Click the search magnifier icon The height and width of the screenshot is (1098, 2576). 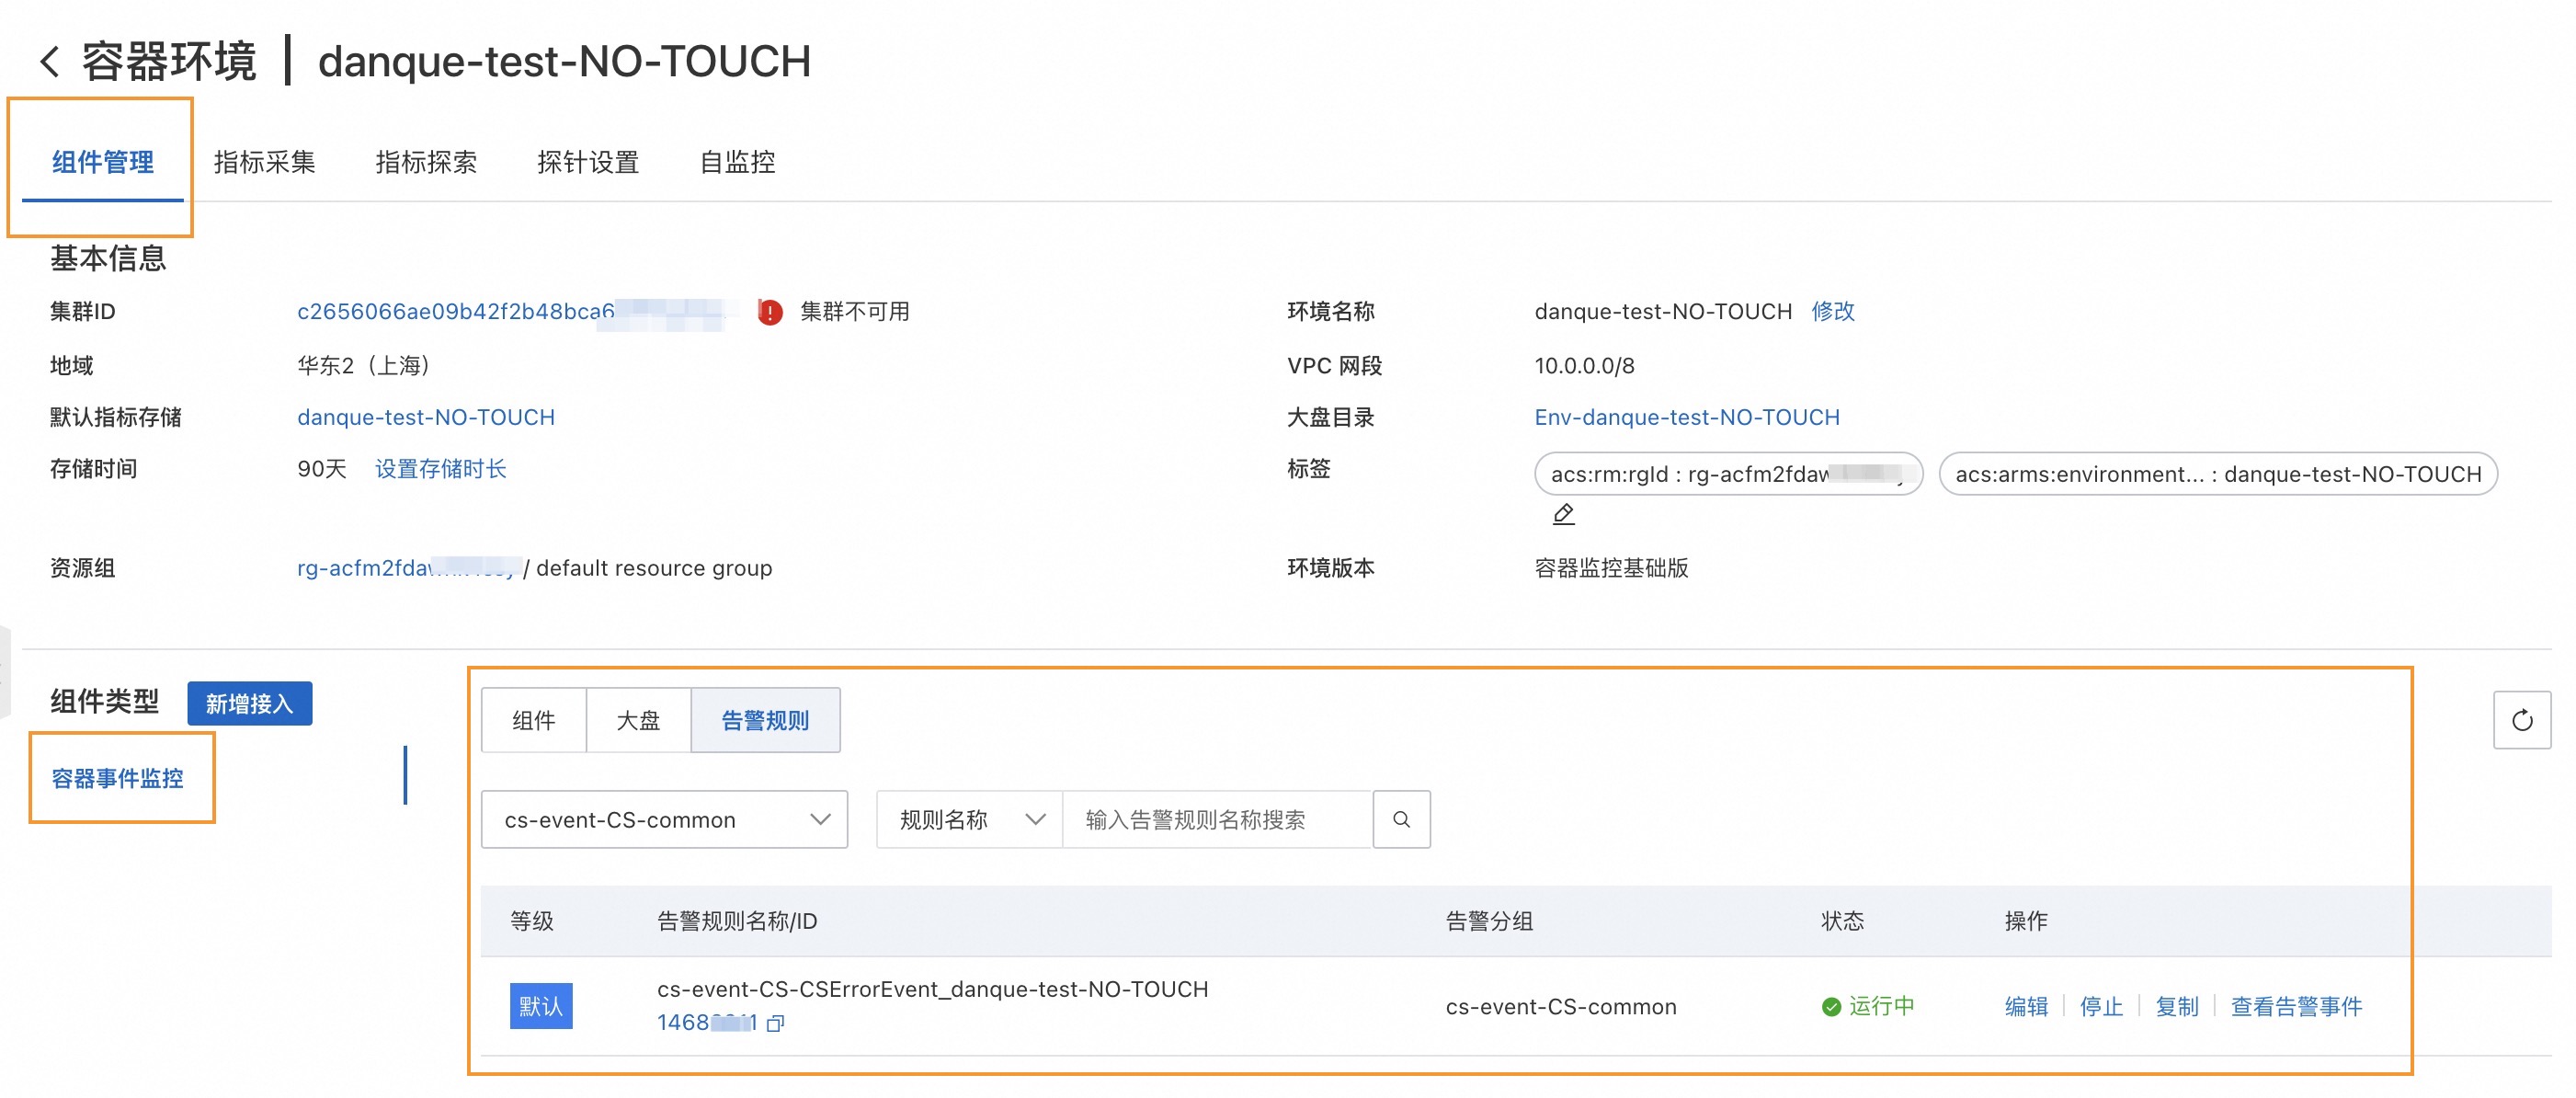tap(1401, 820)
